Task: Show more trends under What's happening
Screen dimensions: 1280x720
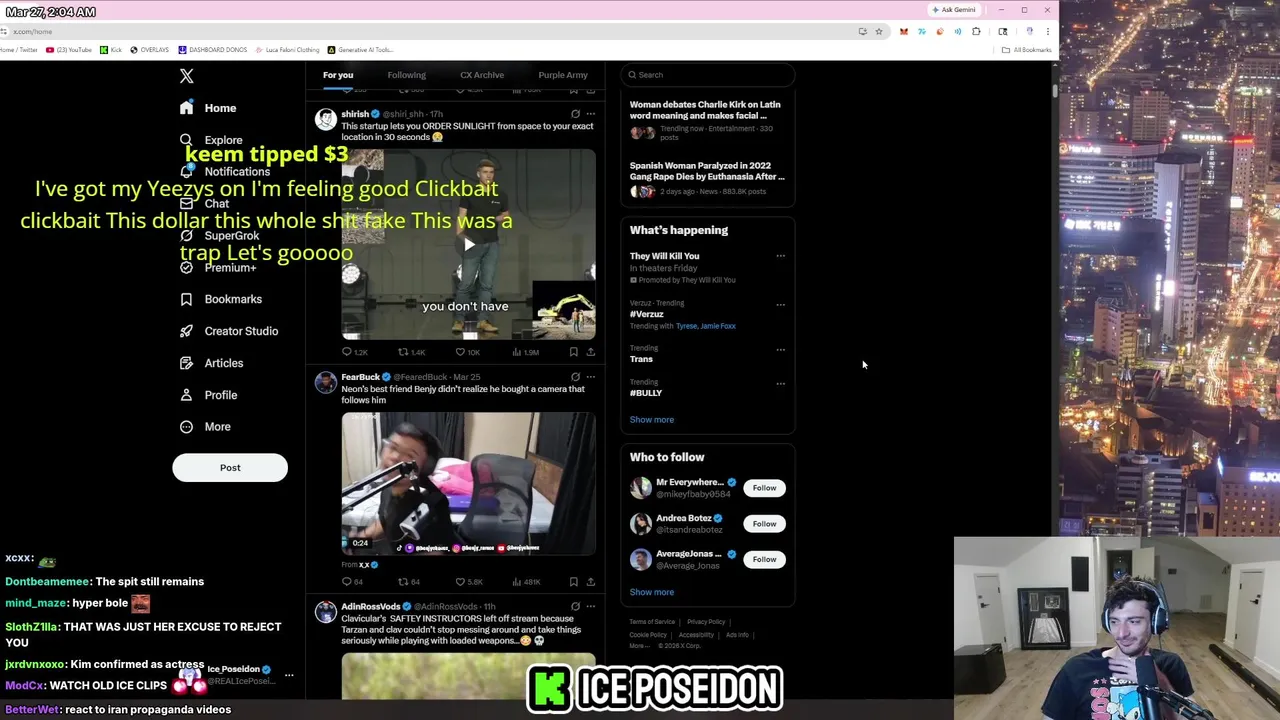Action: [x=652, y=420]
